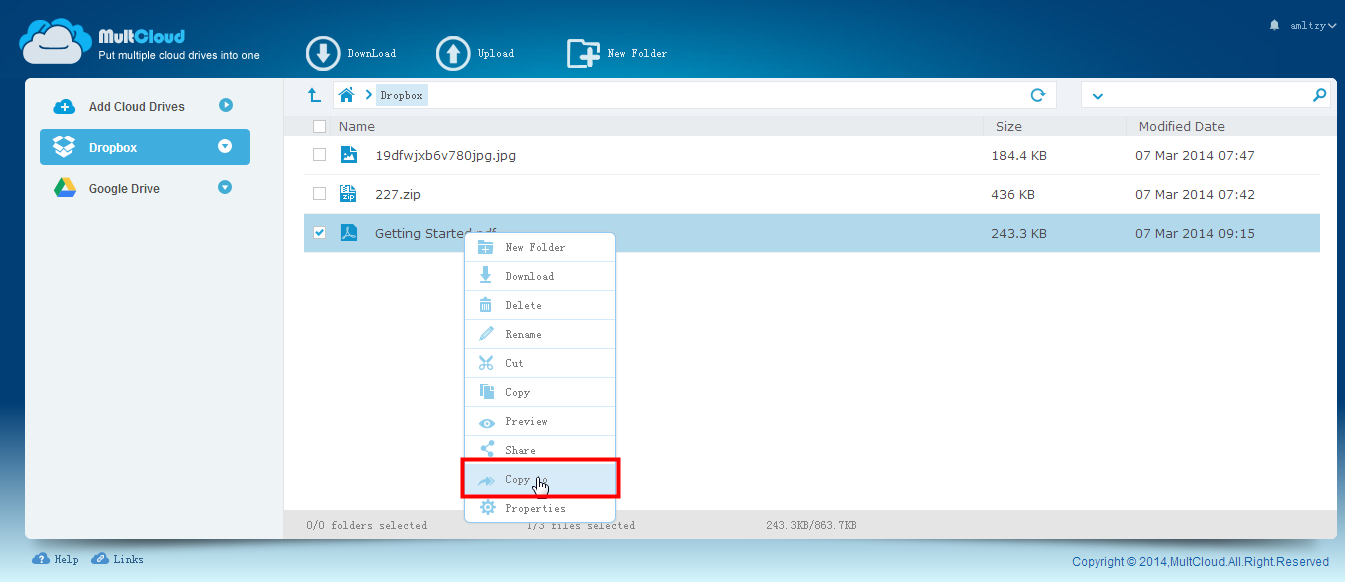Click the home icon in breadcrumb
The height and width of the screenshot is (582, 1345).
347,95
